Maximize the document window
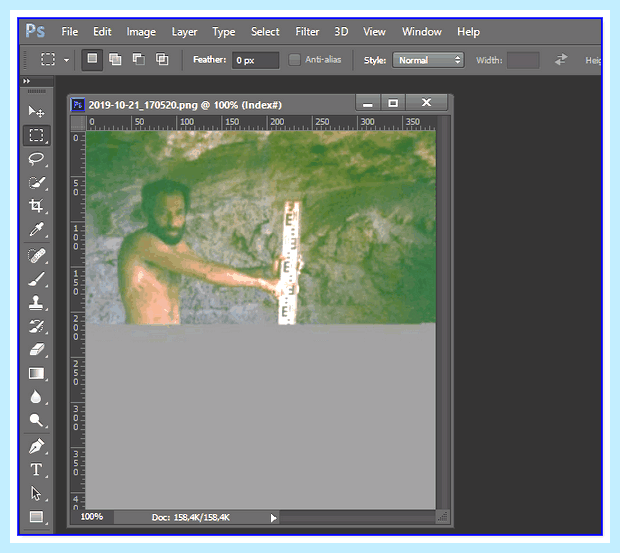 point(393,103)
